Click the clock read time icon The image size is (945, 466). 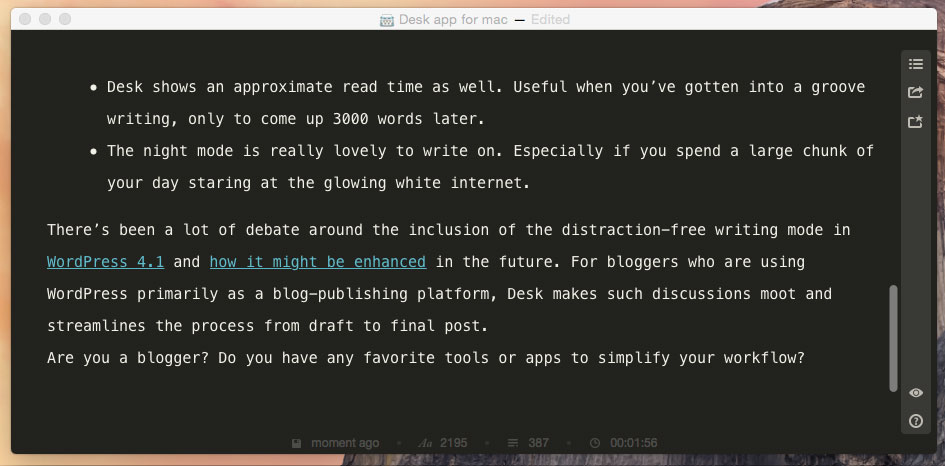point(595,443)
